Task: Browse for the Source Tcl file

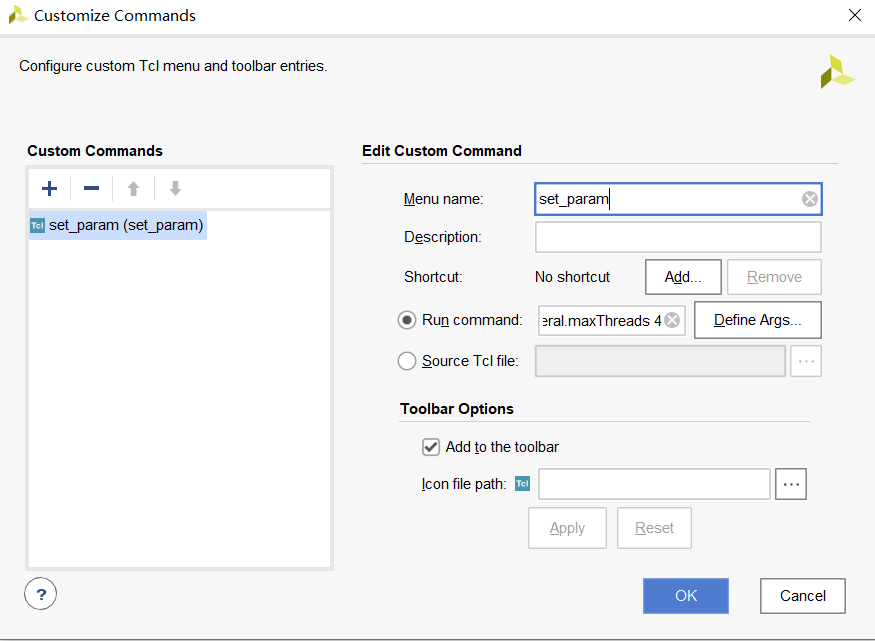Action: click(x=805, y=361)
